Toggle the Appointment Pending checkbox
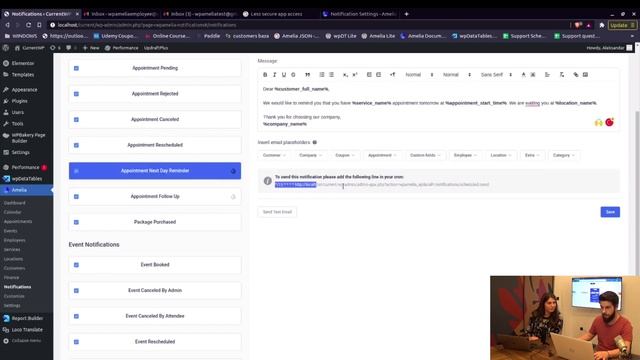The height and width of the screenshot is (360, 640). click(x=76, y=68)
